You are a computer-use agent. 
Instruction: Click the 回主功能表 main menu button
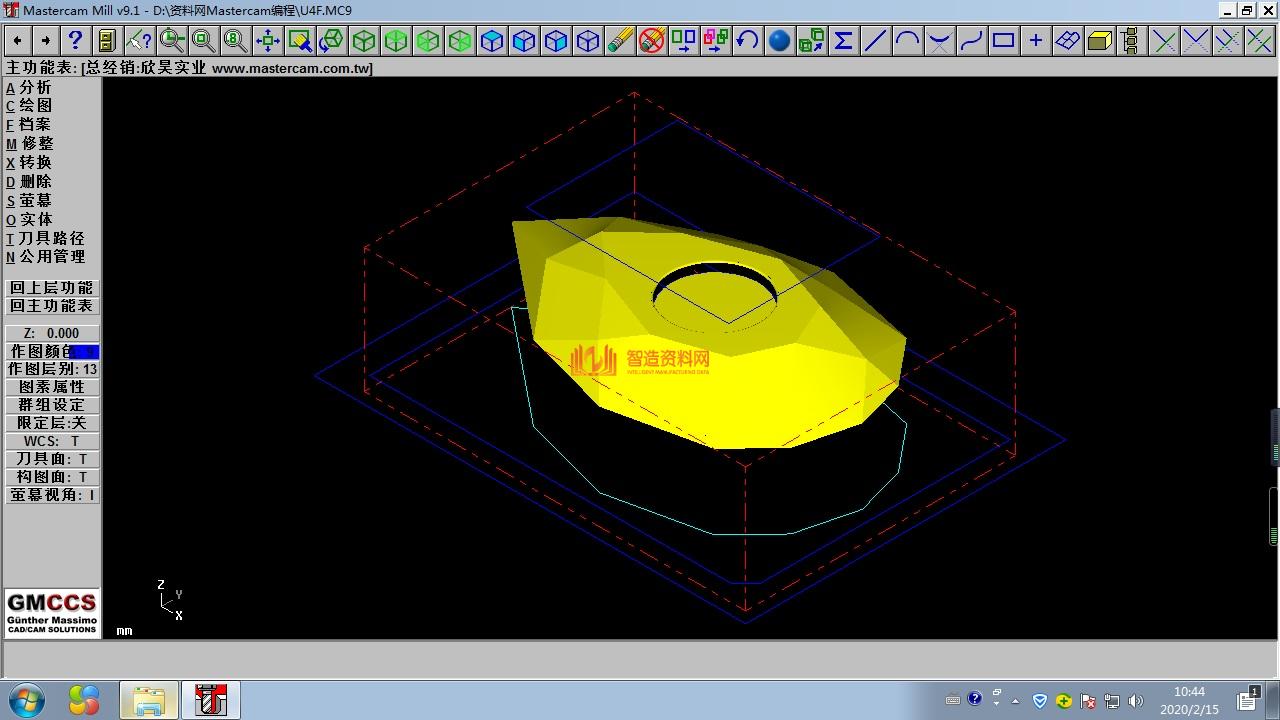pos(52,306)
